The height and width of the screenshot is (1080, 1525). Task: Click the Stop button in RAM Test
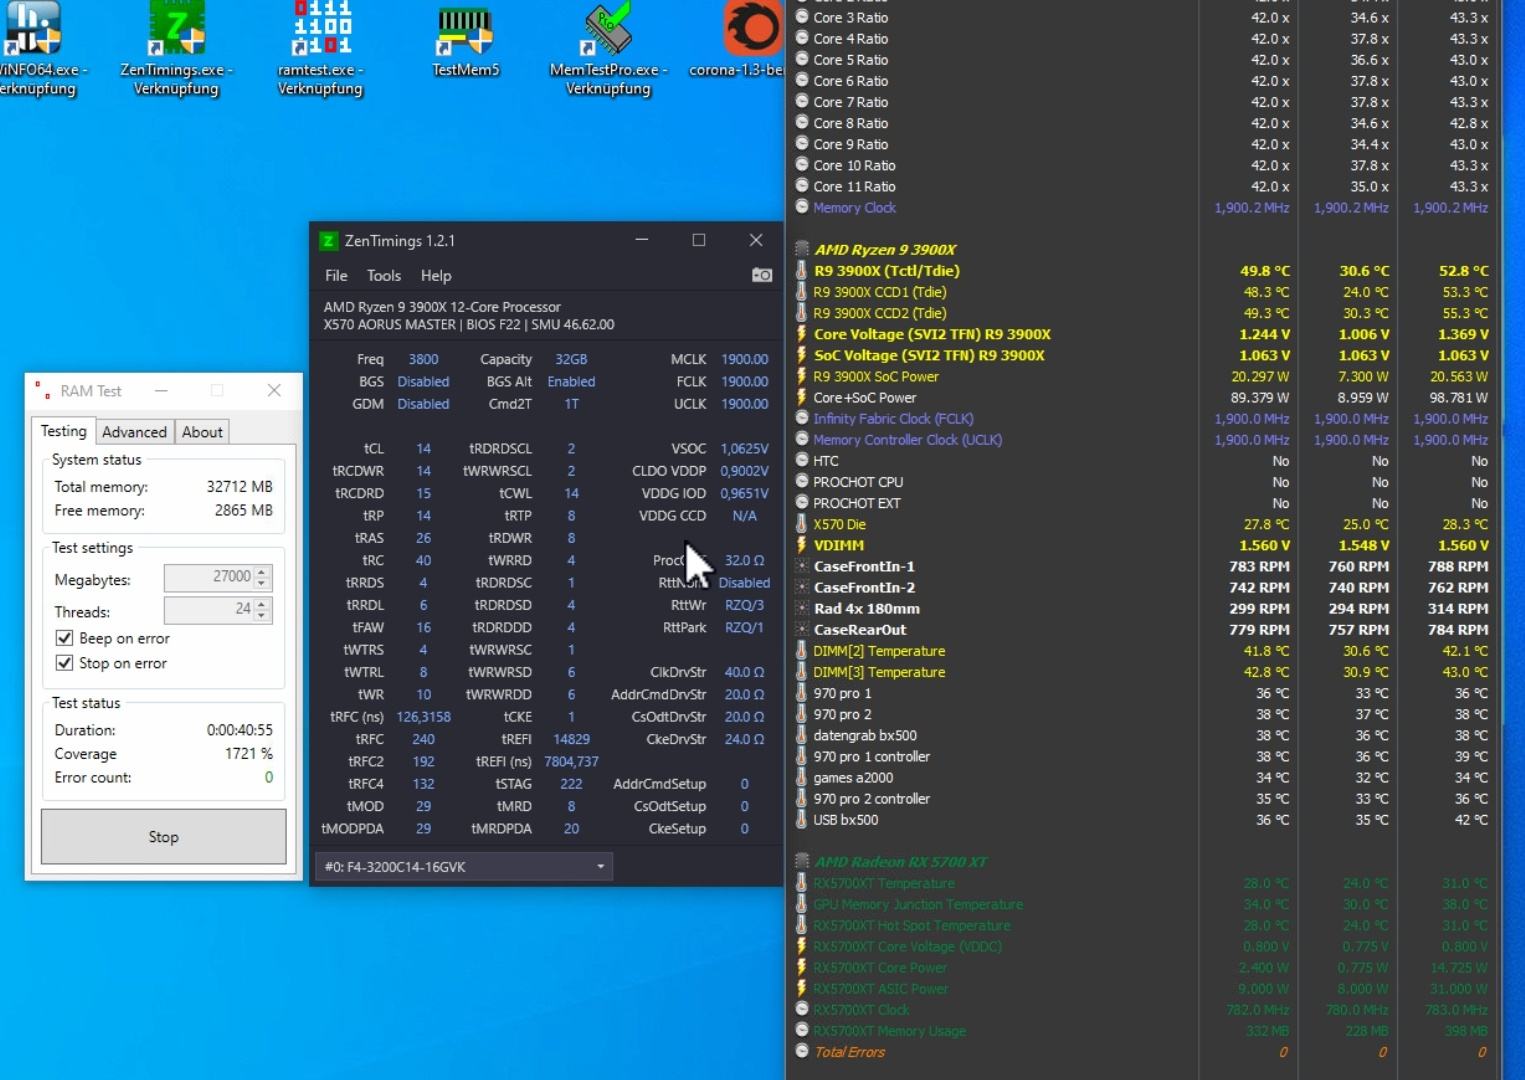[163, 837]
